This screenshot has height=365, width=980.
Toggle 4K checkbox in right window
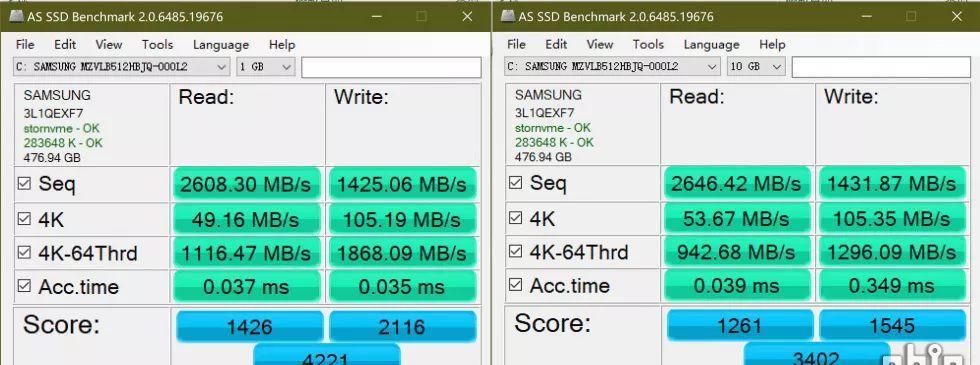516,218
